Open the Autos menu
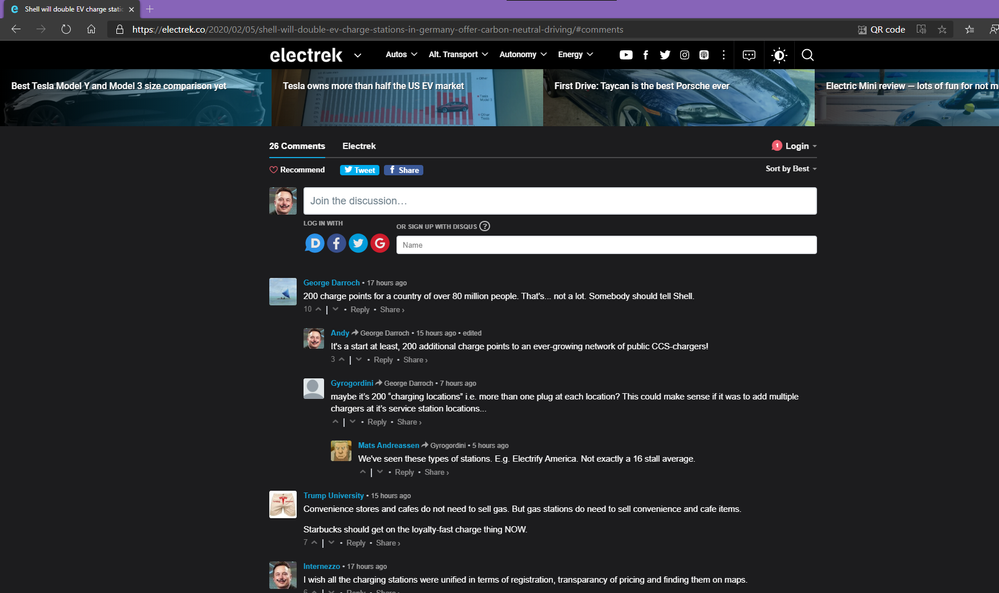999x593 pixels. tap(401, 55)
